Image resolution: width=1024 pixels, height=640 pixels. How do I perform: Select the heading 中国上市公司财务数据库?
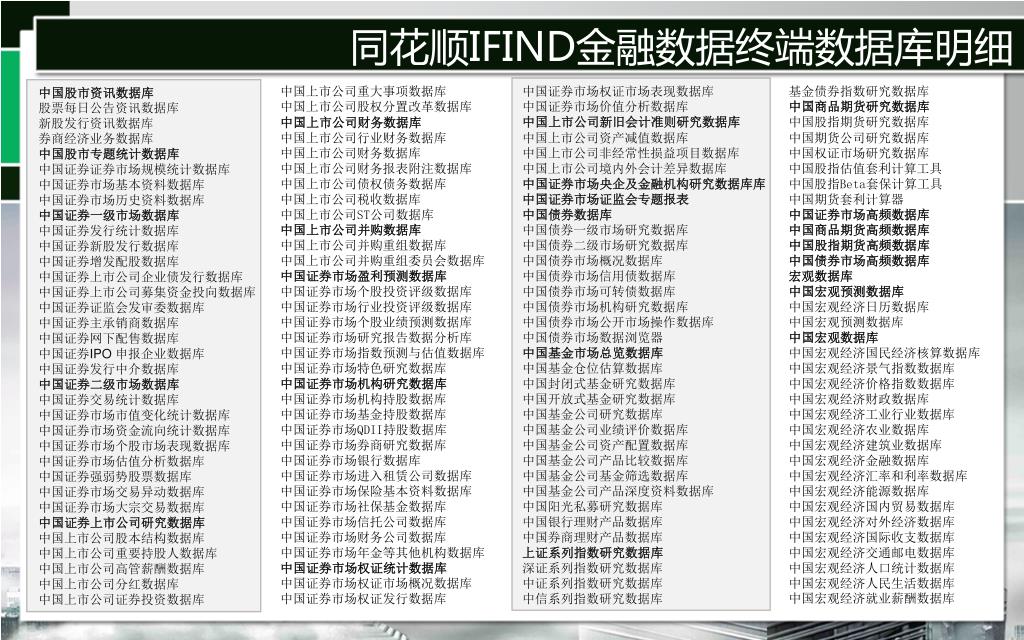coord(351,122)
